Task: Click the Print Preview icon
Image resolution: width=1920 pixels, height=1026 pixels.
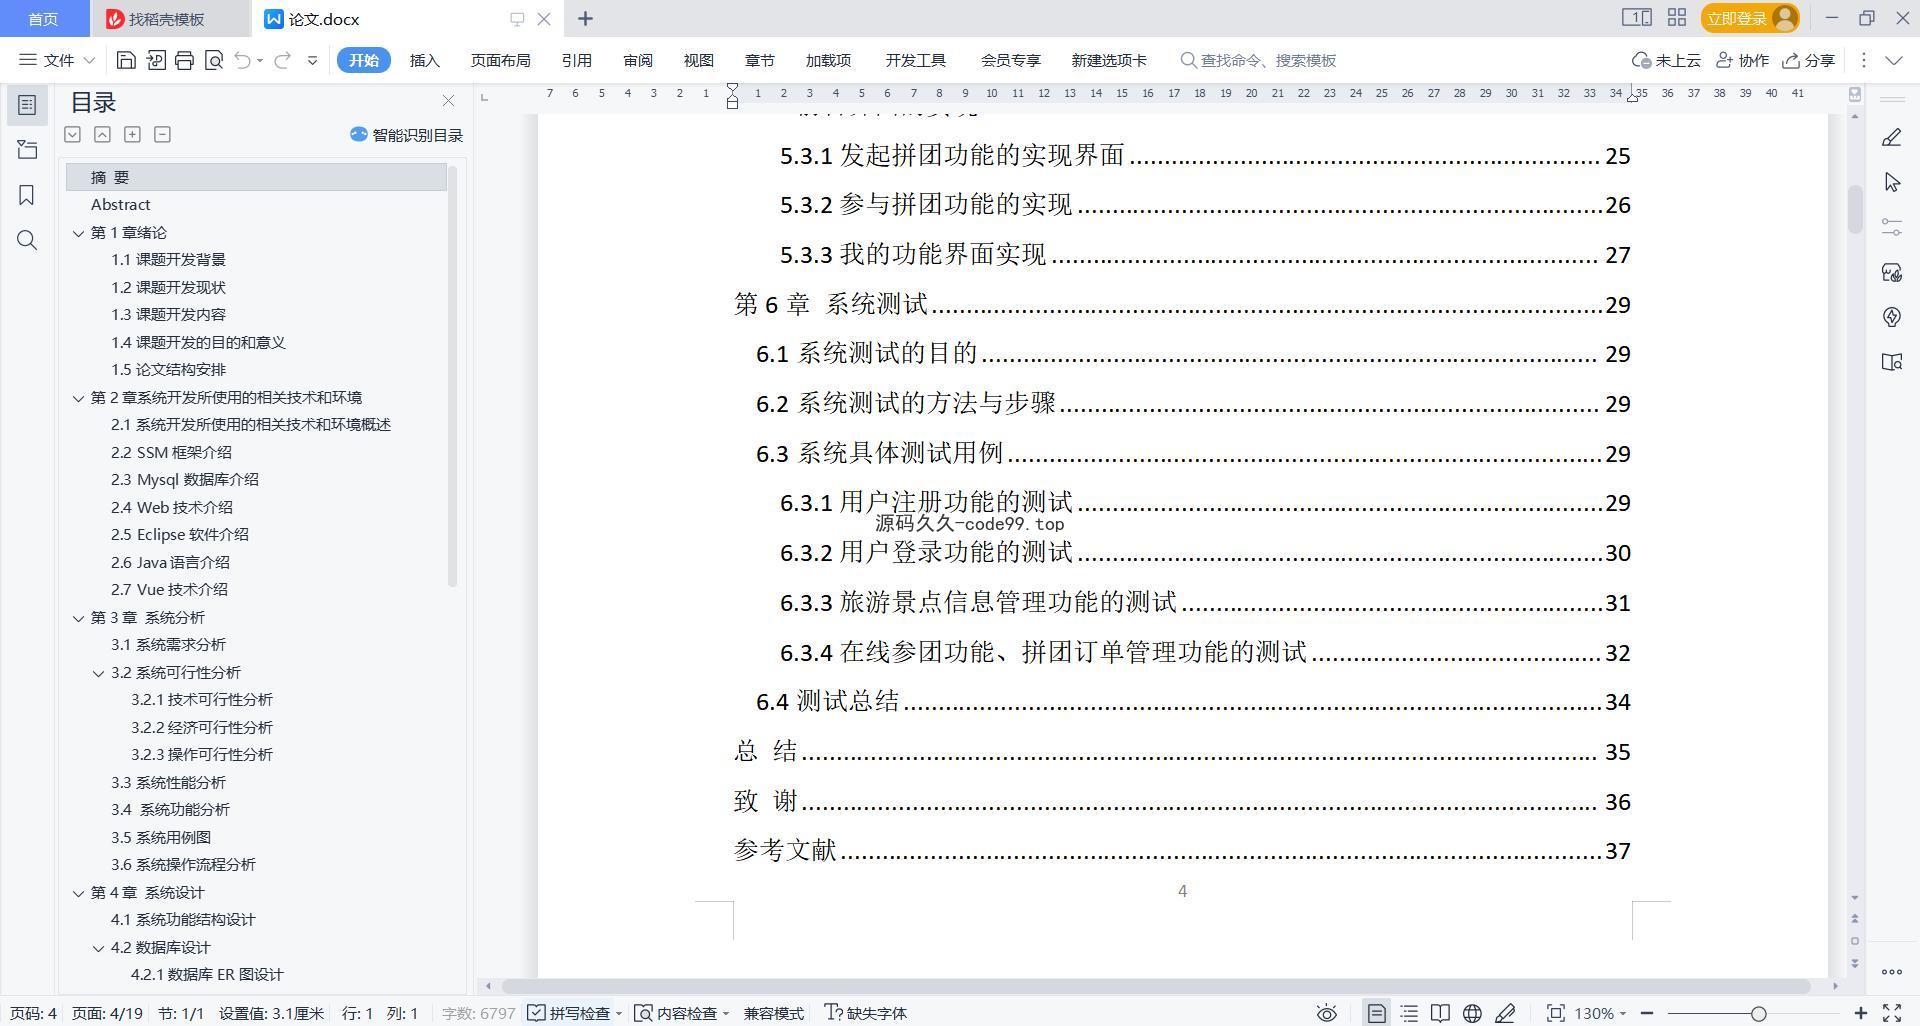Action: tap(213, 60)
